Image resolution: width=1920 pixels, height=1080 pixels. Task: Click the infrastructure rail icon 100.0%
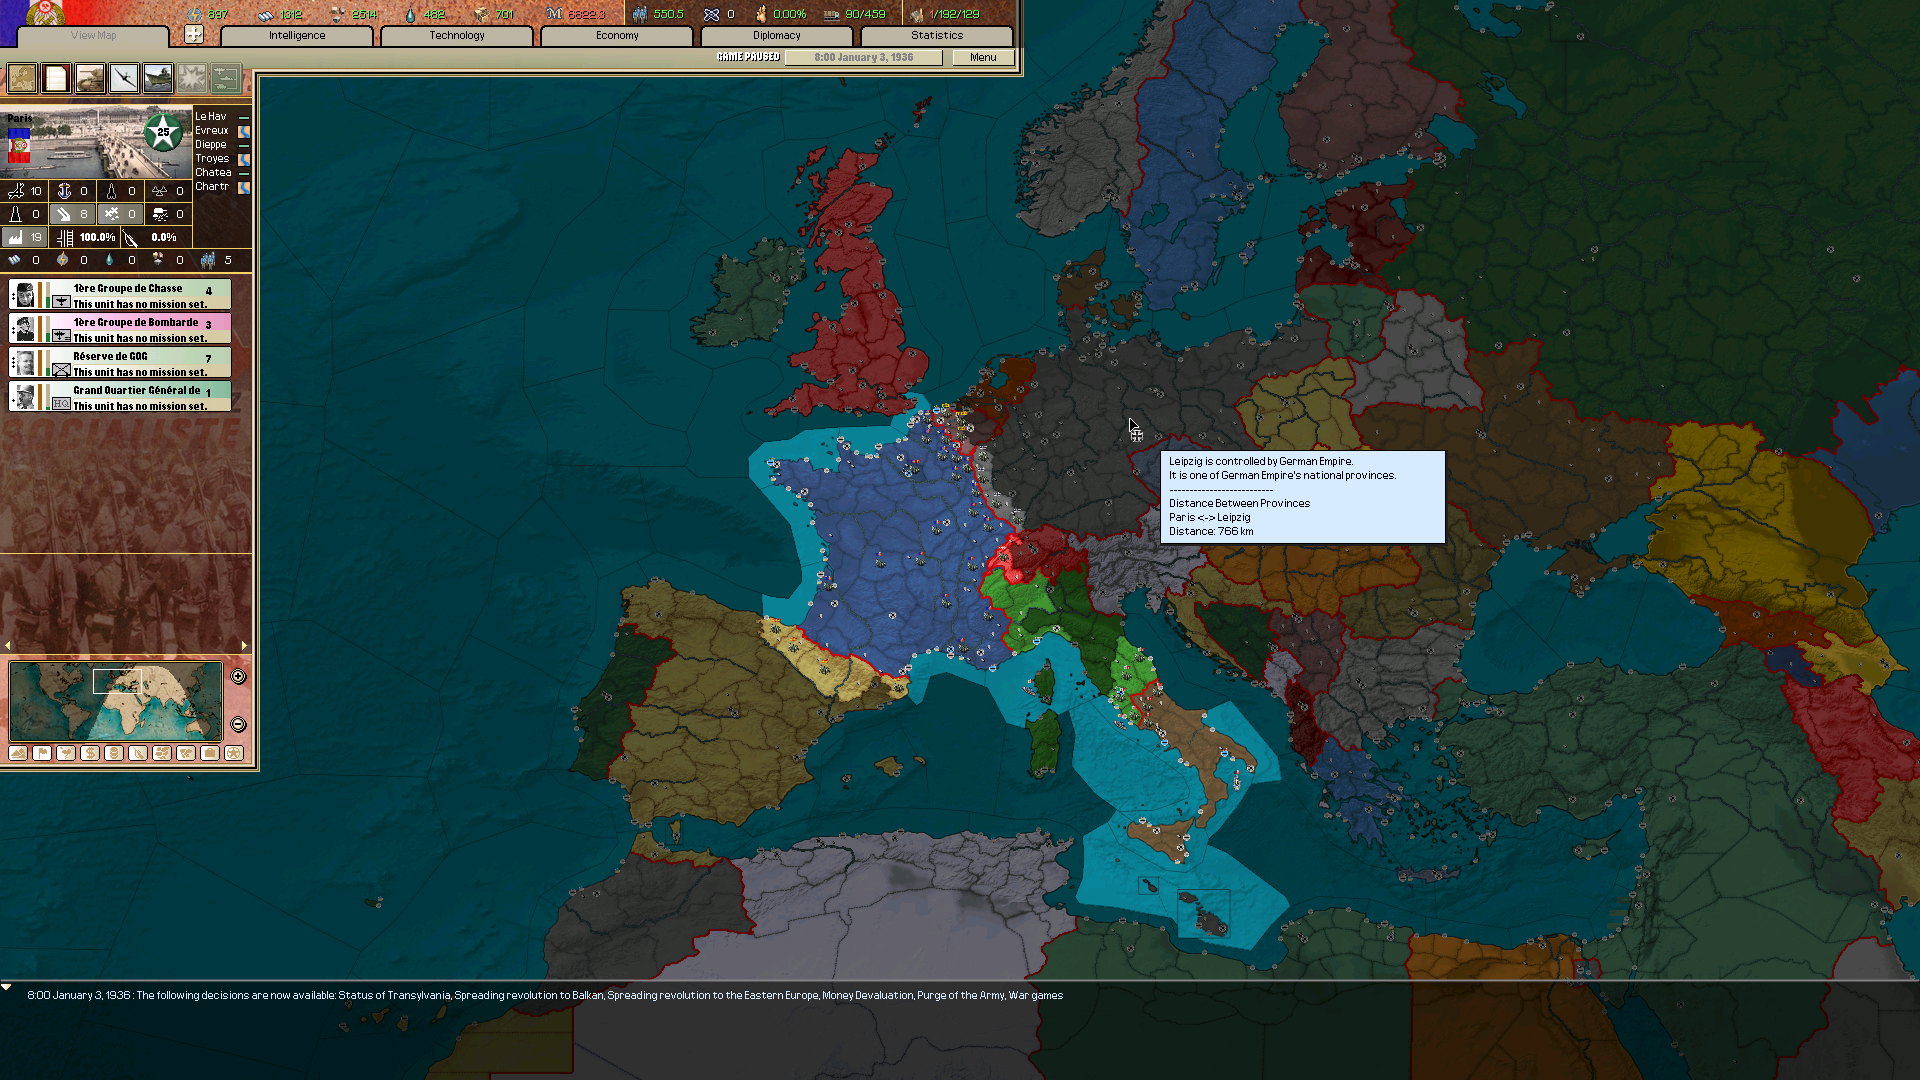pyautogui.click(x=65, y=237)
